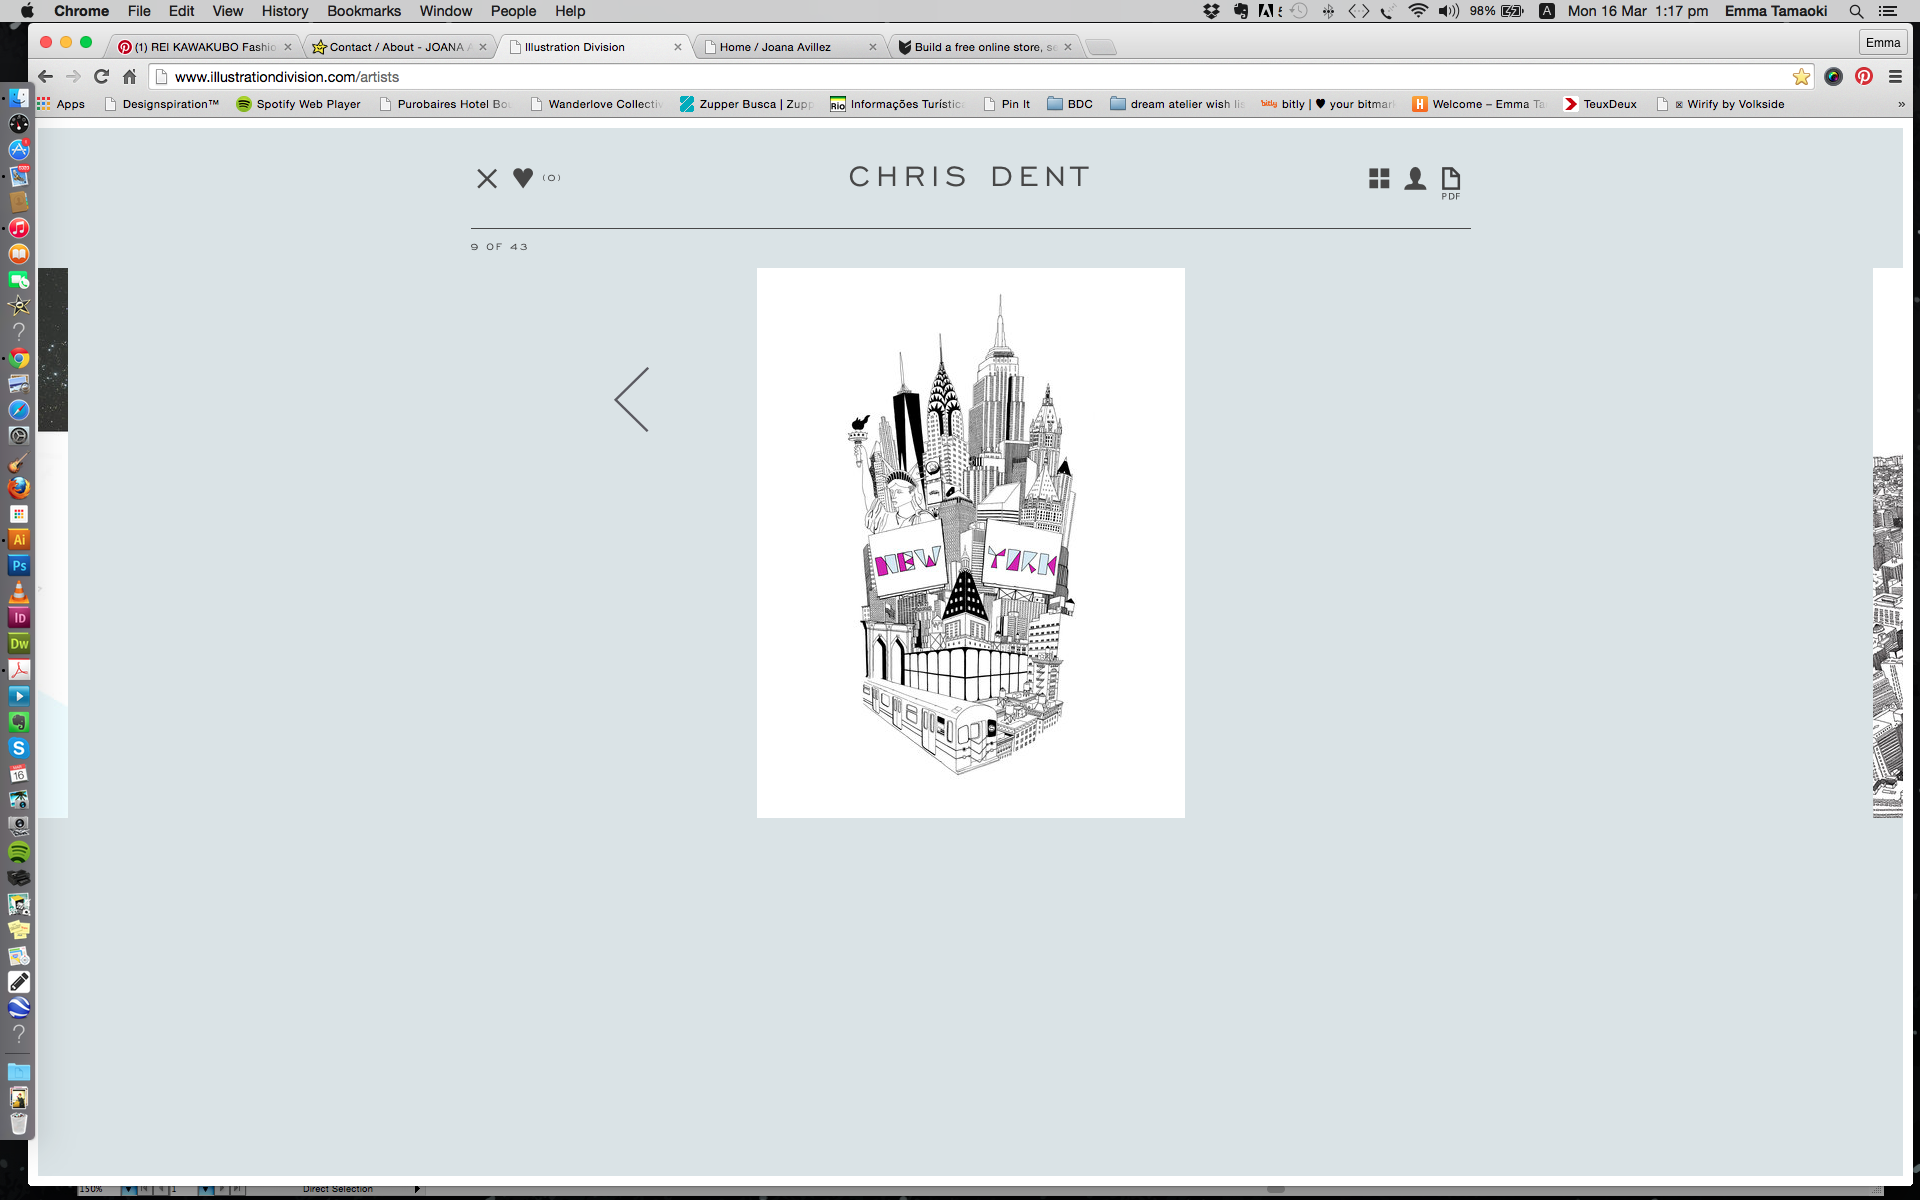Select the next illustration preview at right edge
The height and width of the screenshot is (1200, 1920).
(1887, 543)
